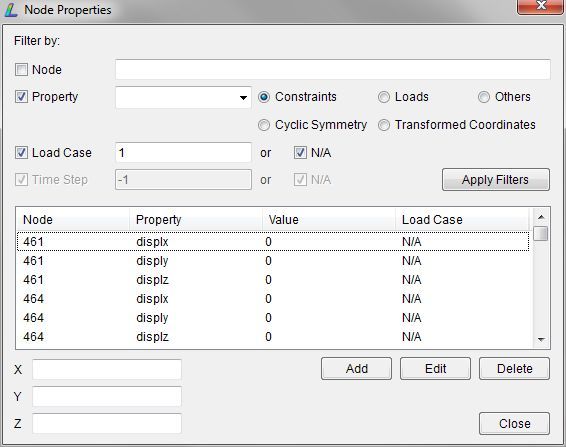Click the table scrollbar thumb

tap(541, 233)
